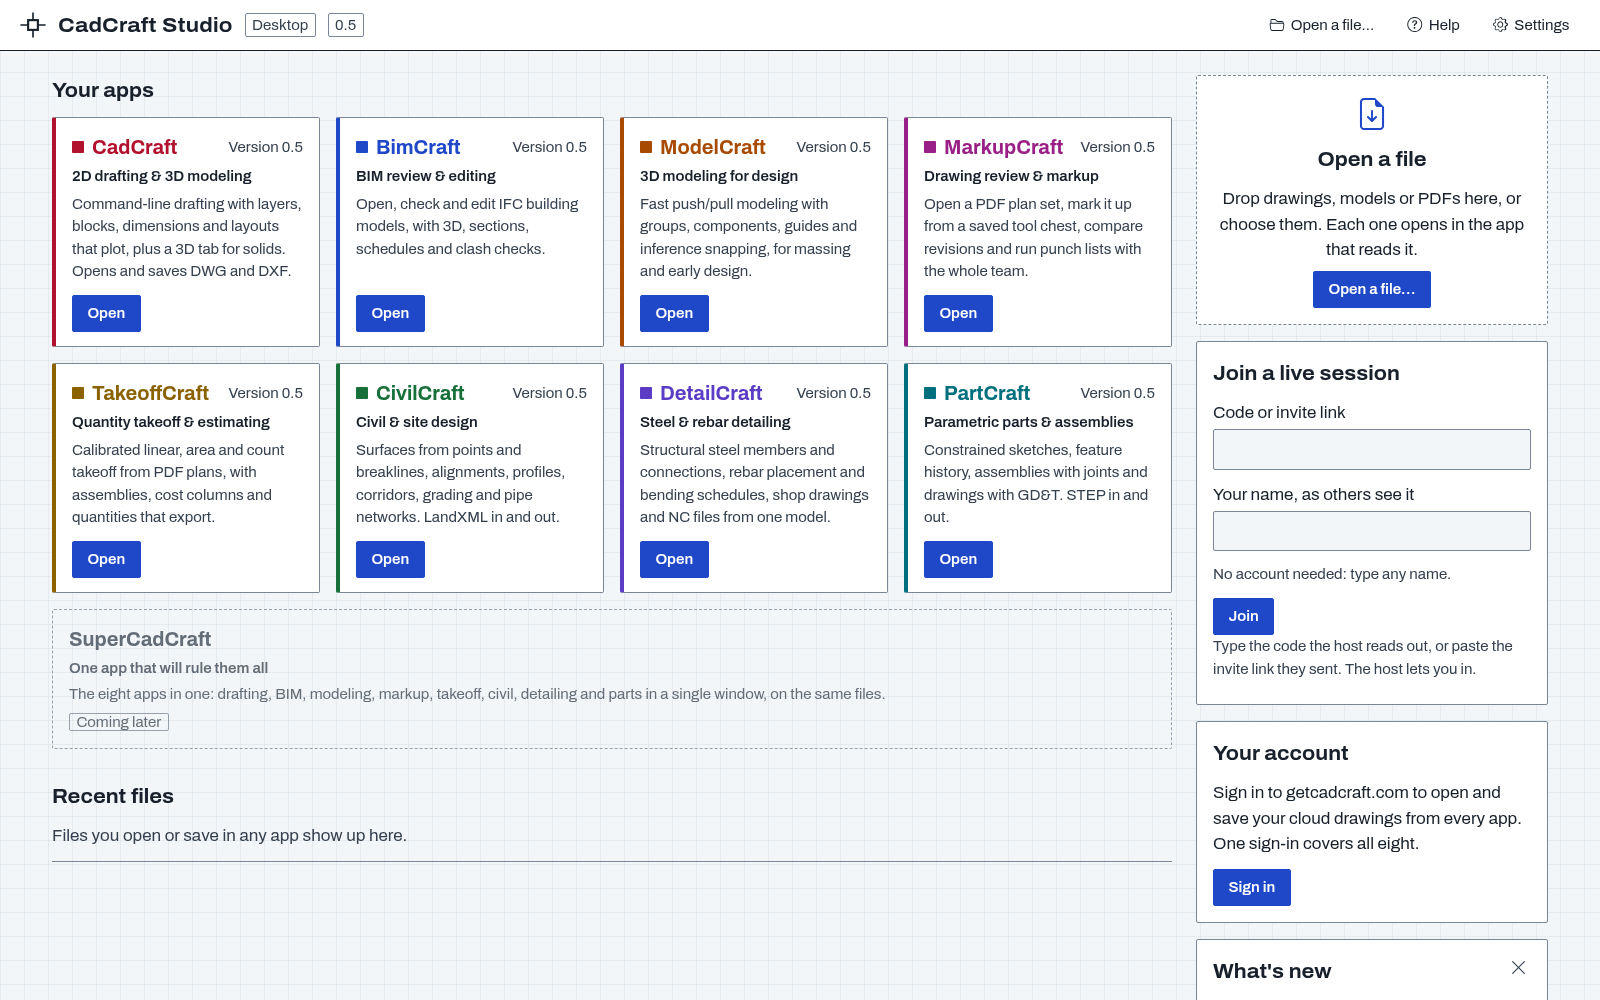Open the TakeoffCraft app
Screen dimensions: 1600x1000
[x=106, y=559]
